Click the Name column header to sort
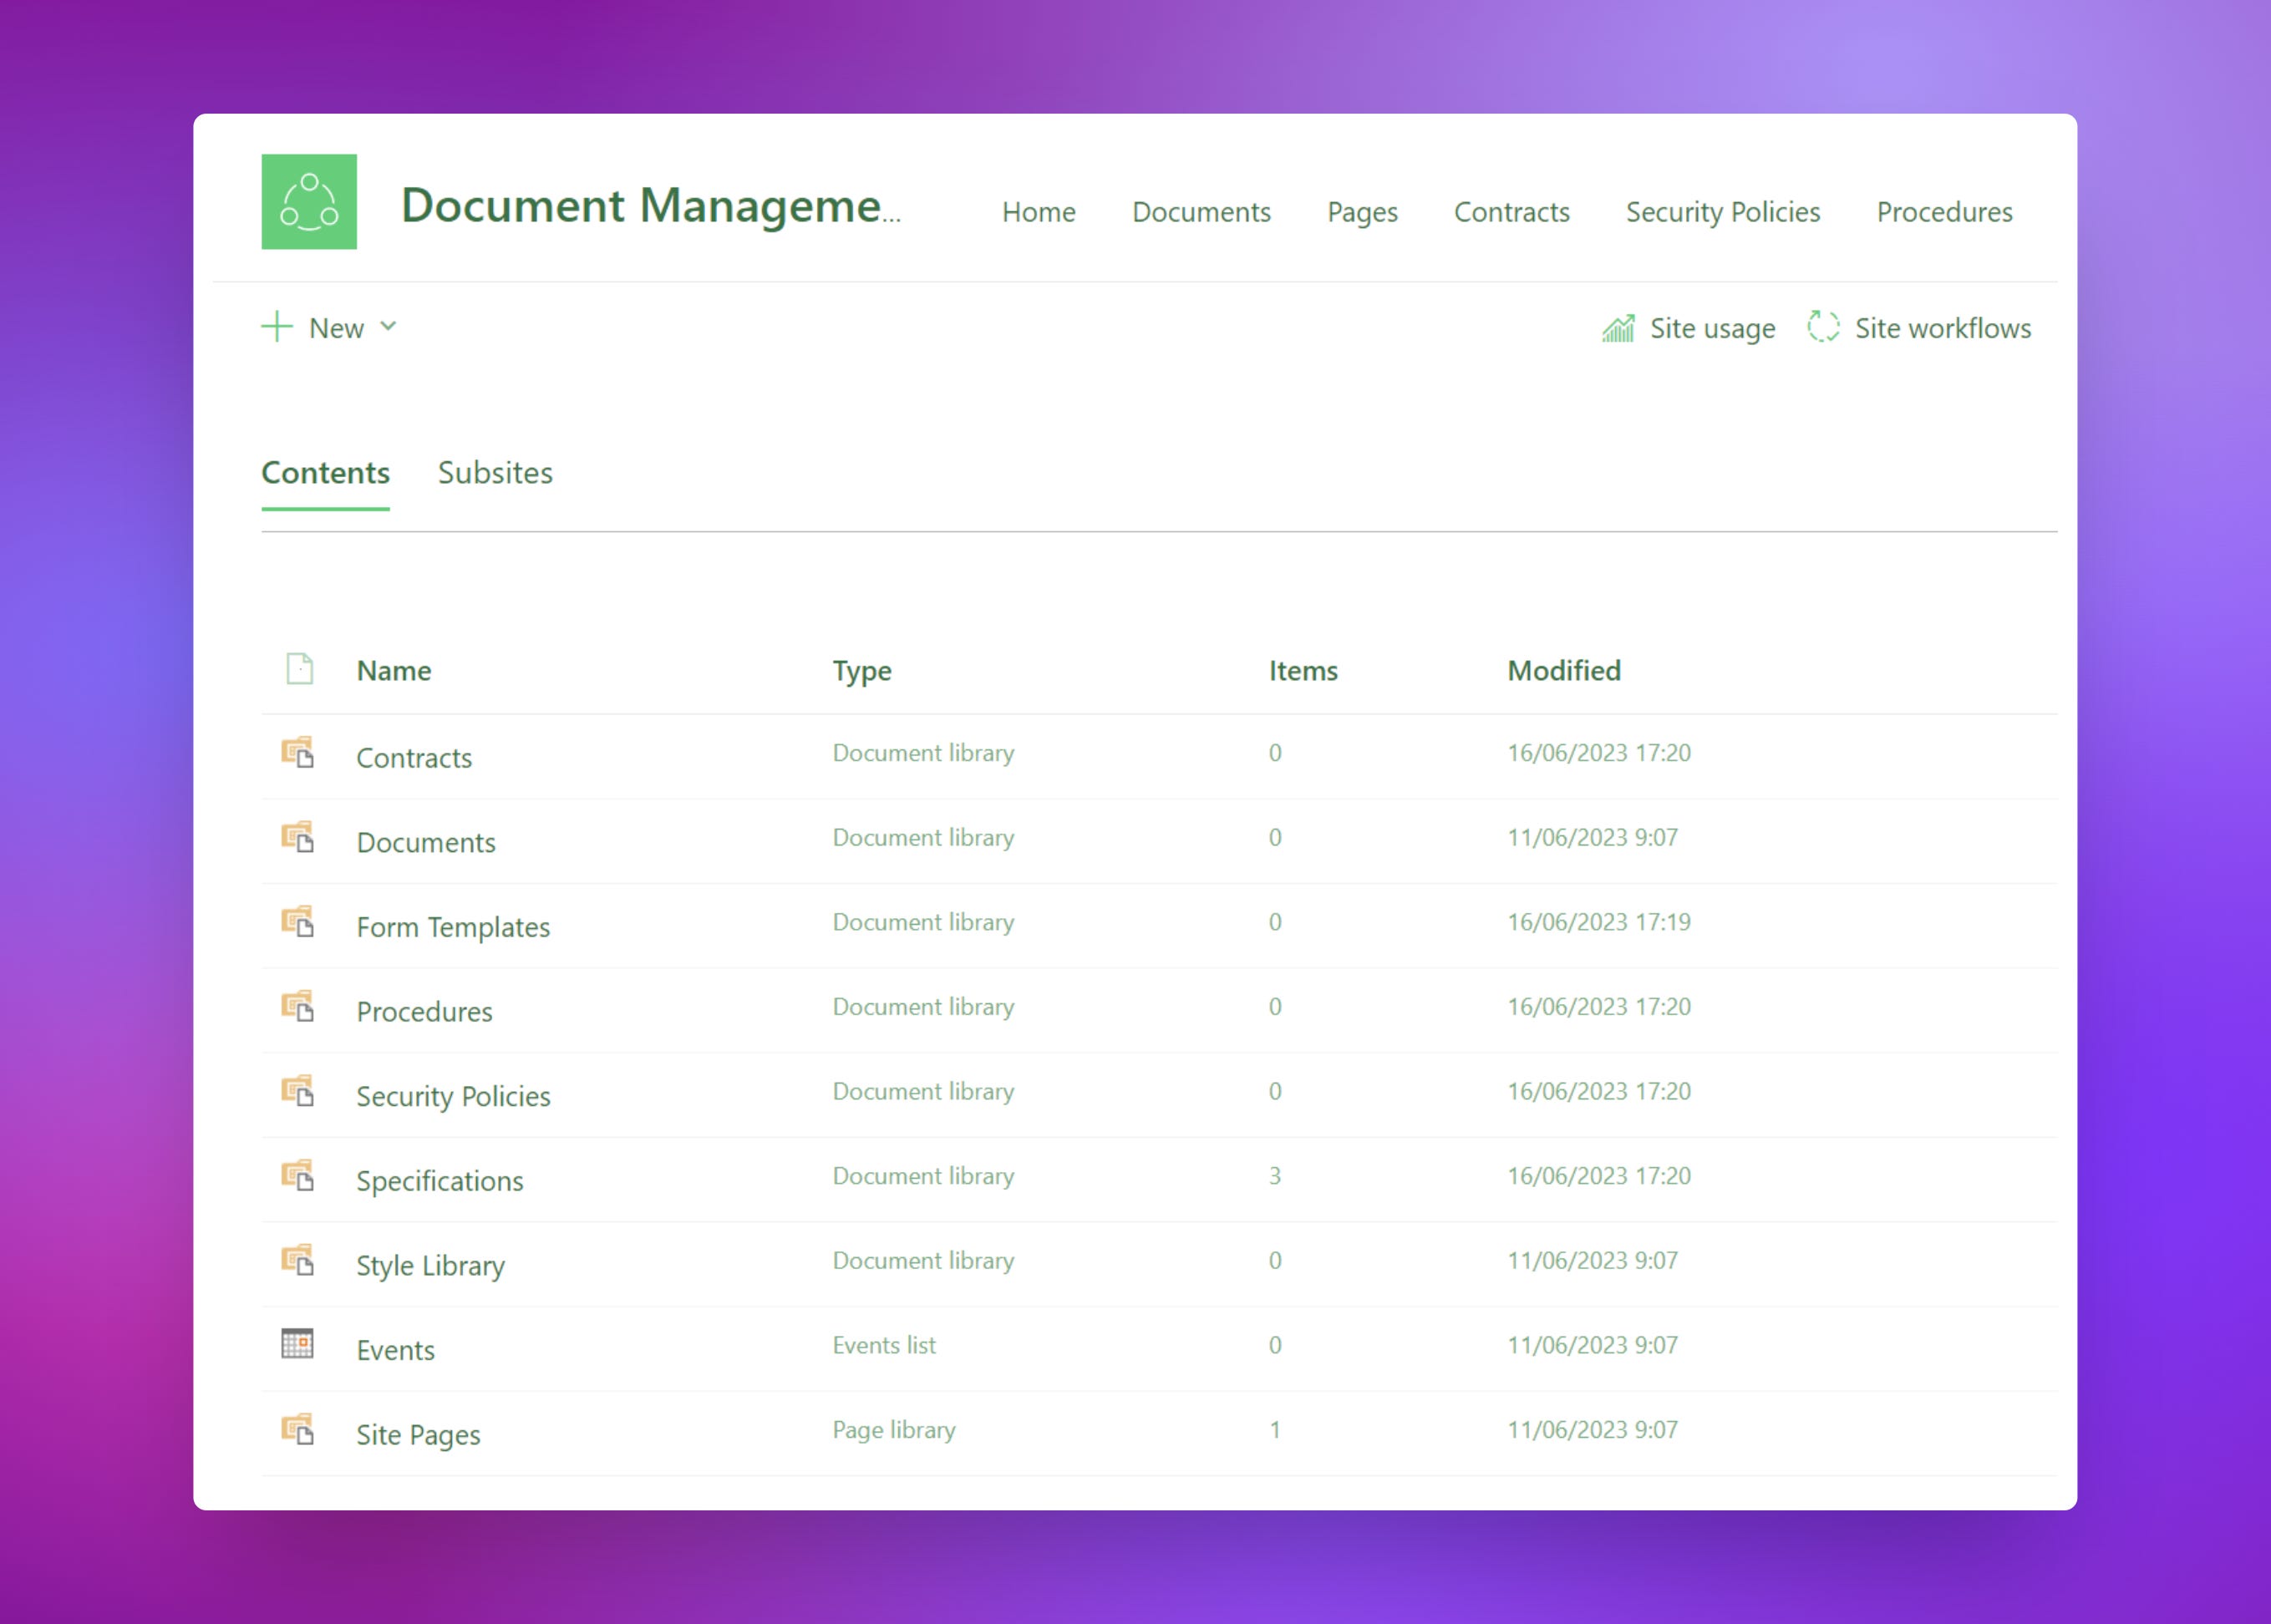Viewport: 2271px width, 1624px height. pos(393,670)
